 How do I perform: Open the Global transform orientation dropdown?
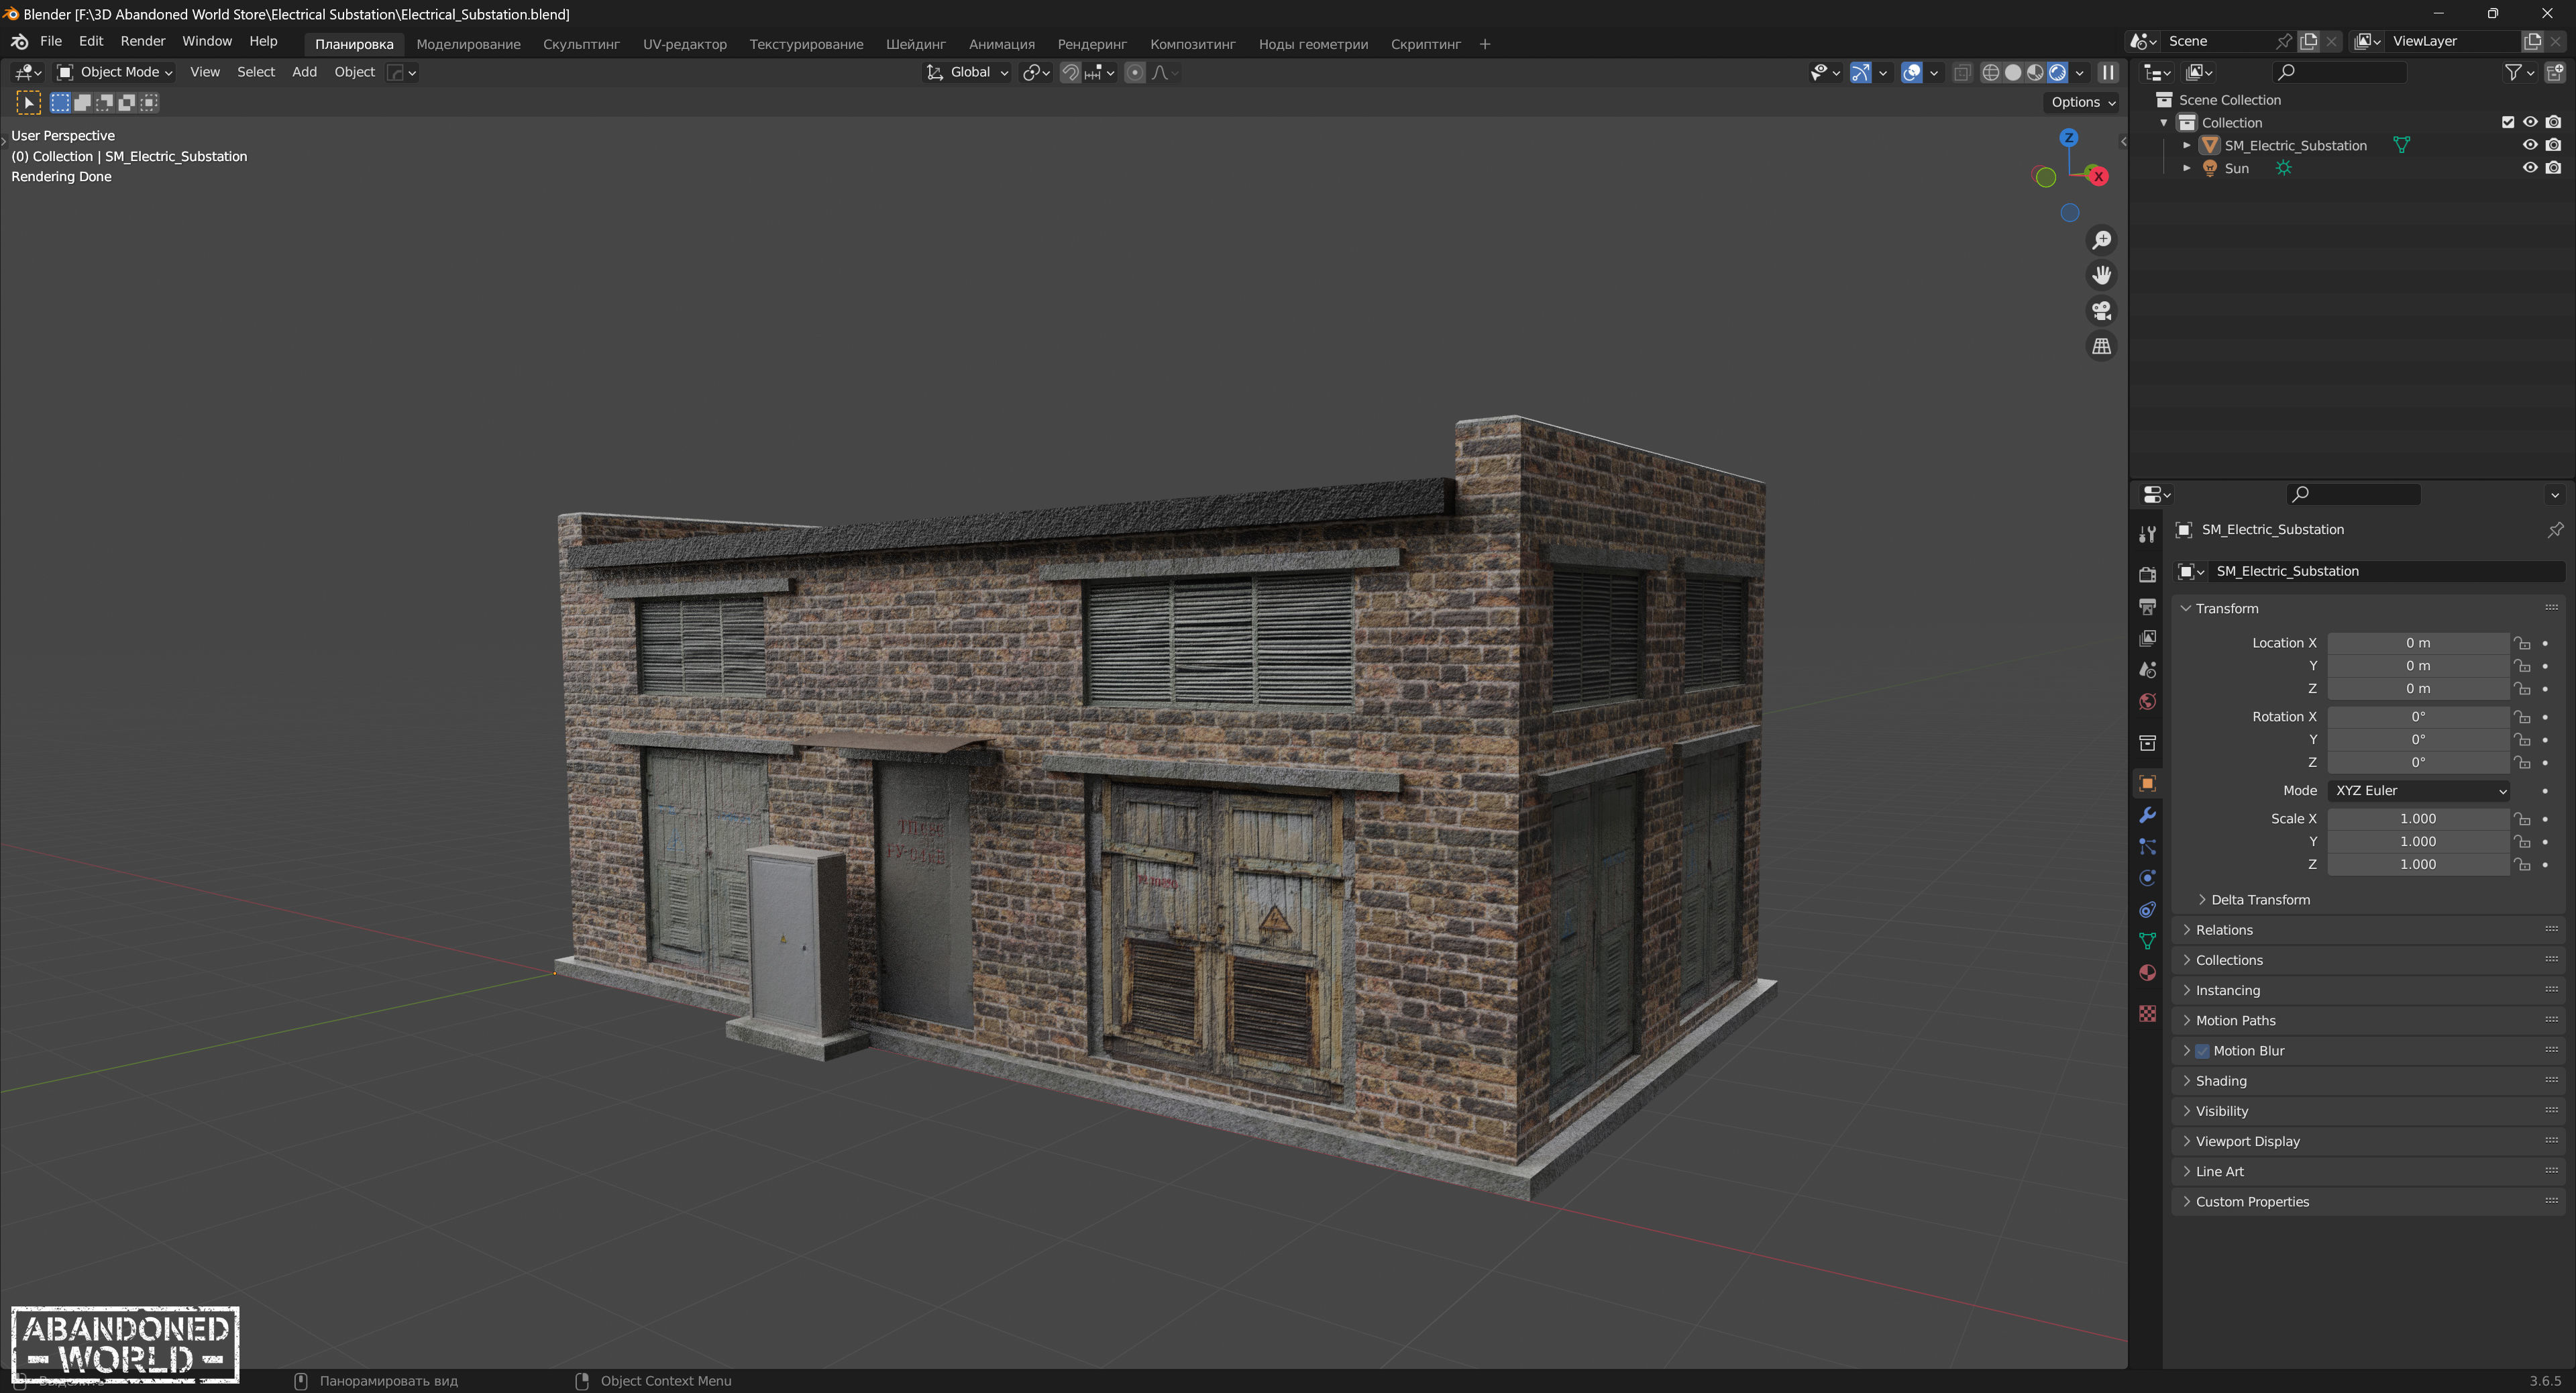coord(966,72)
